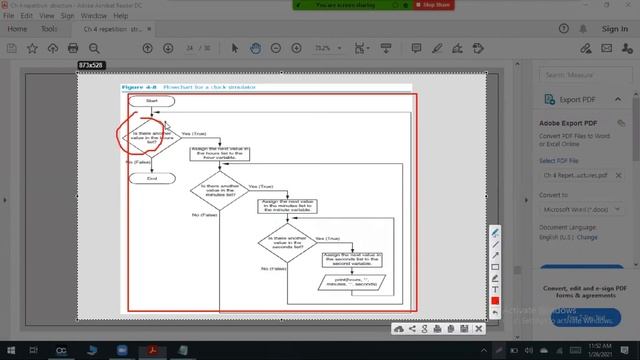The image size is (640, 360).
Task: Open the Help question mark icon
Action: 564,29
